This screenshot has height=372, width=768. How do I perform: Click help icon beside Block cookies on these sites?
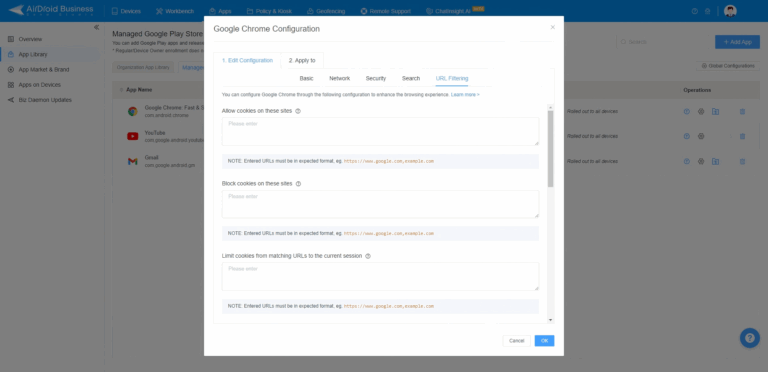point(298,184)
